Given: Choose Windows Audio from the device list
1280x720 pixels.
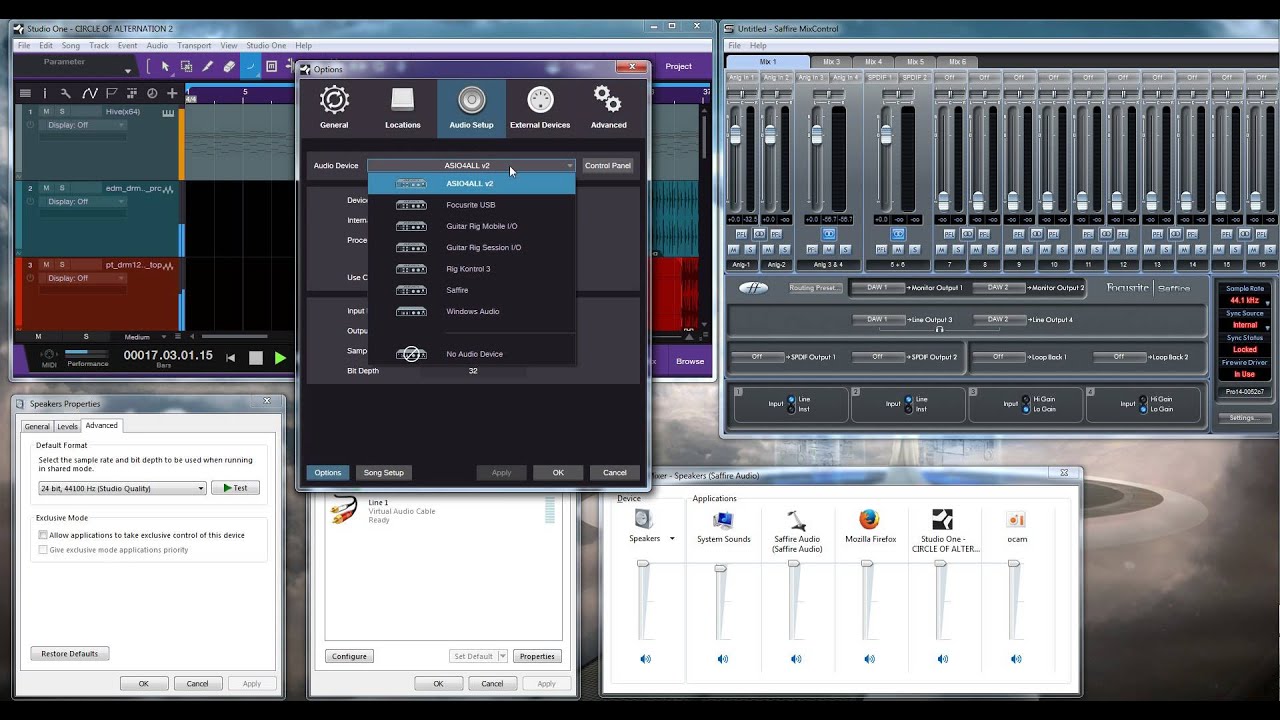Looking at the screenshot, I should (471, 311).
